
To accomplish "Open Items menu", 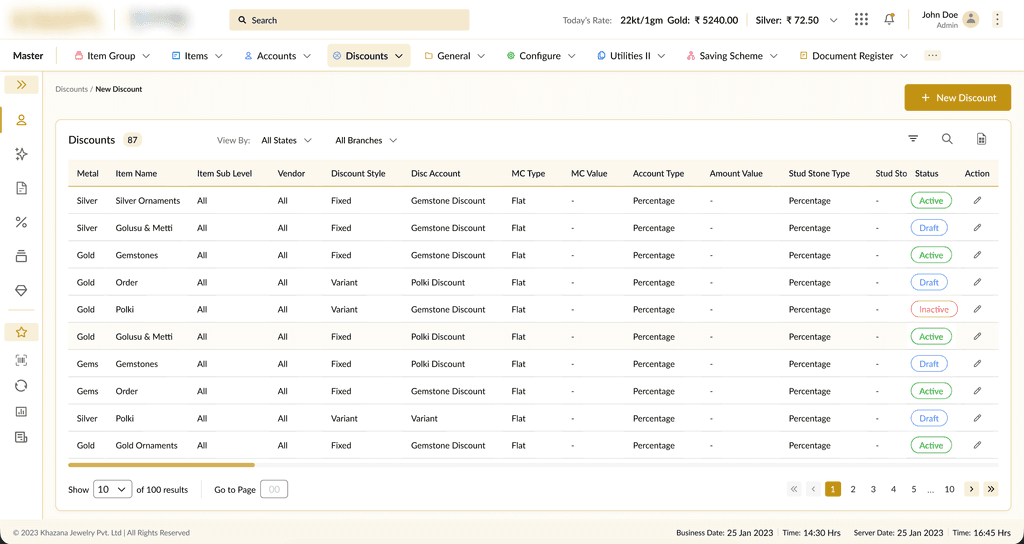I will point(197,56).
